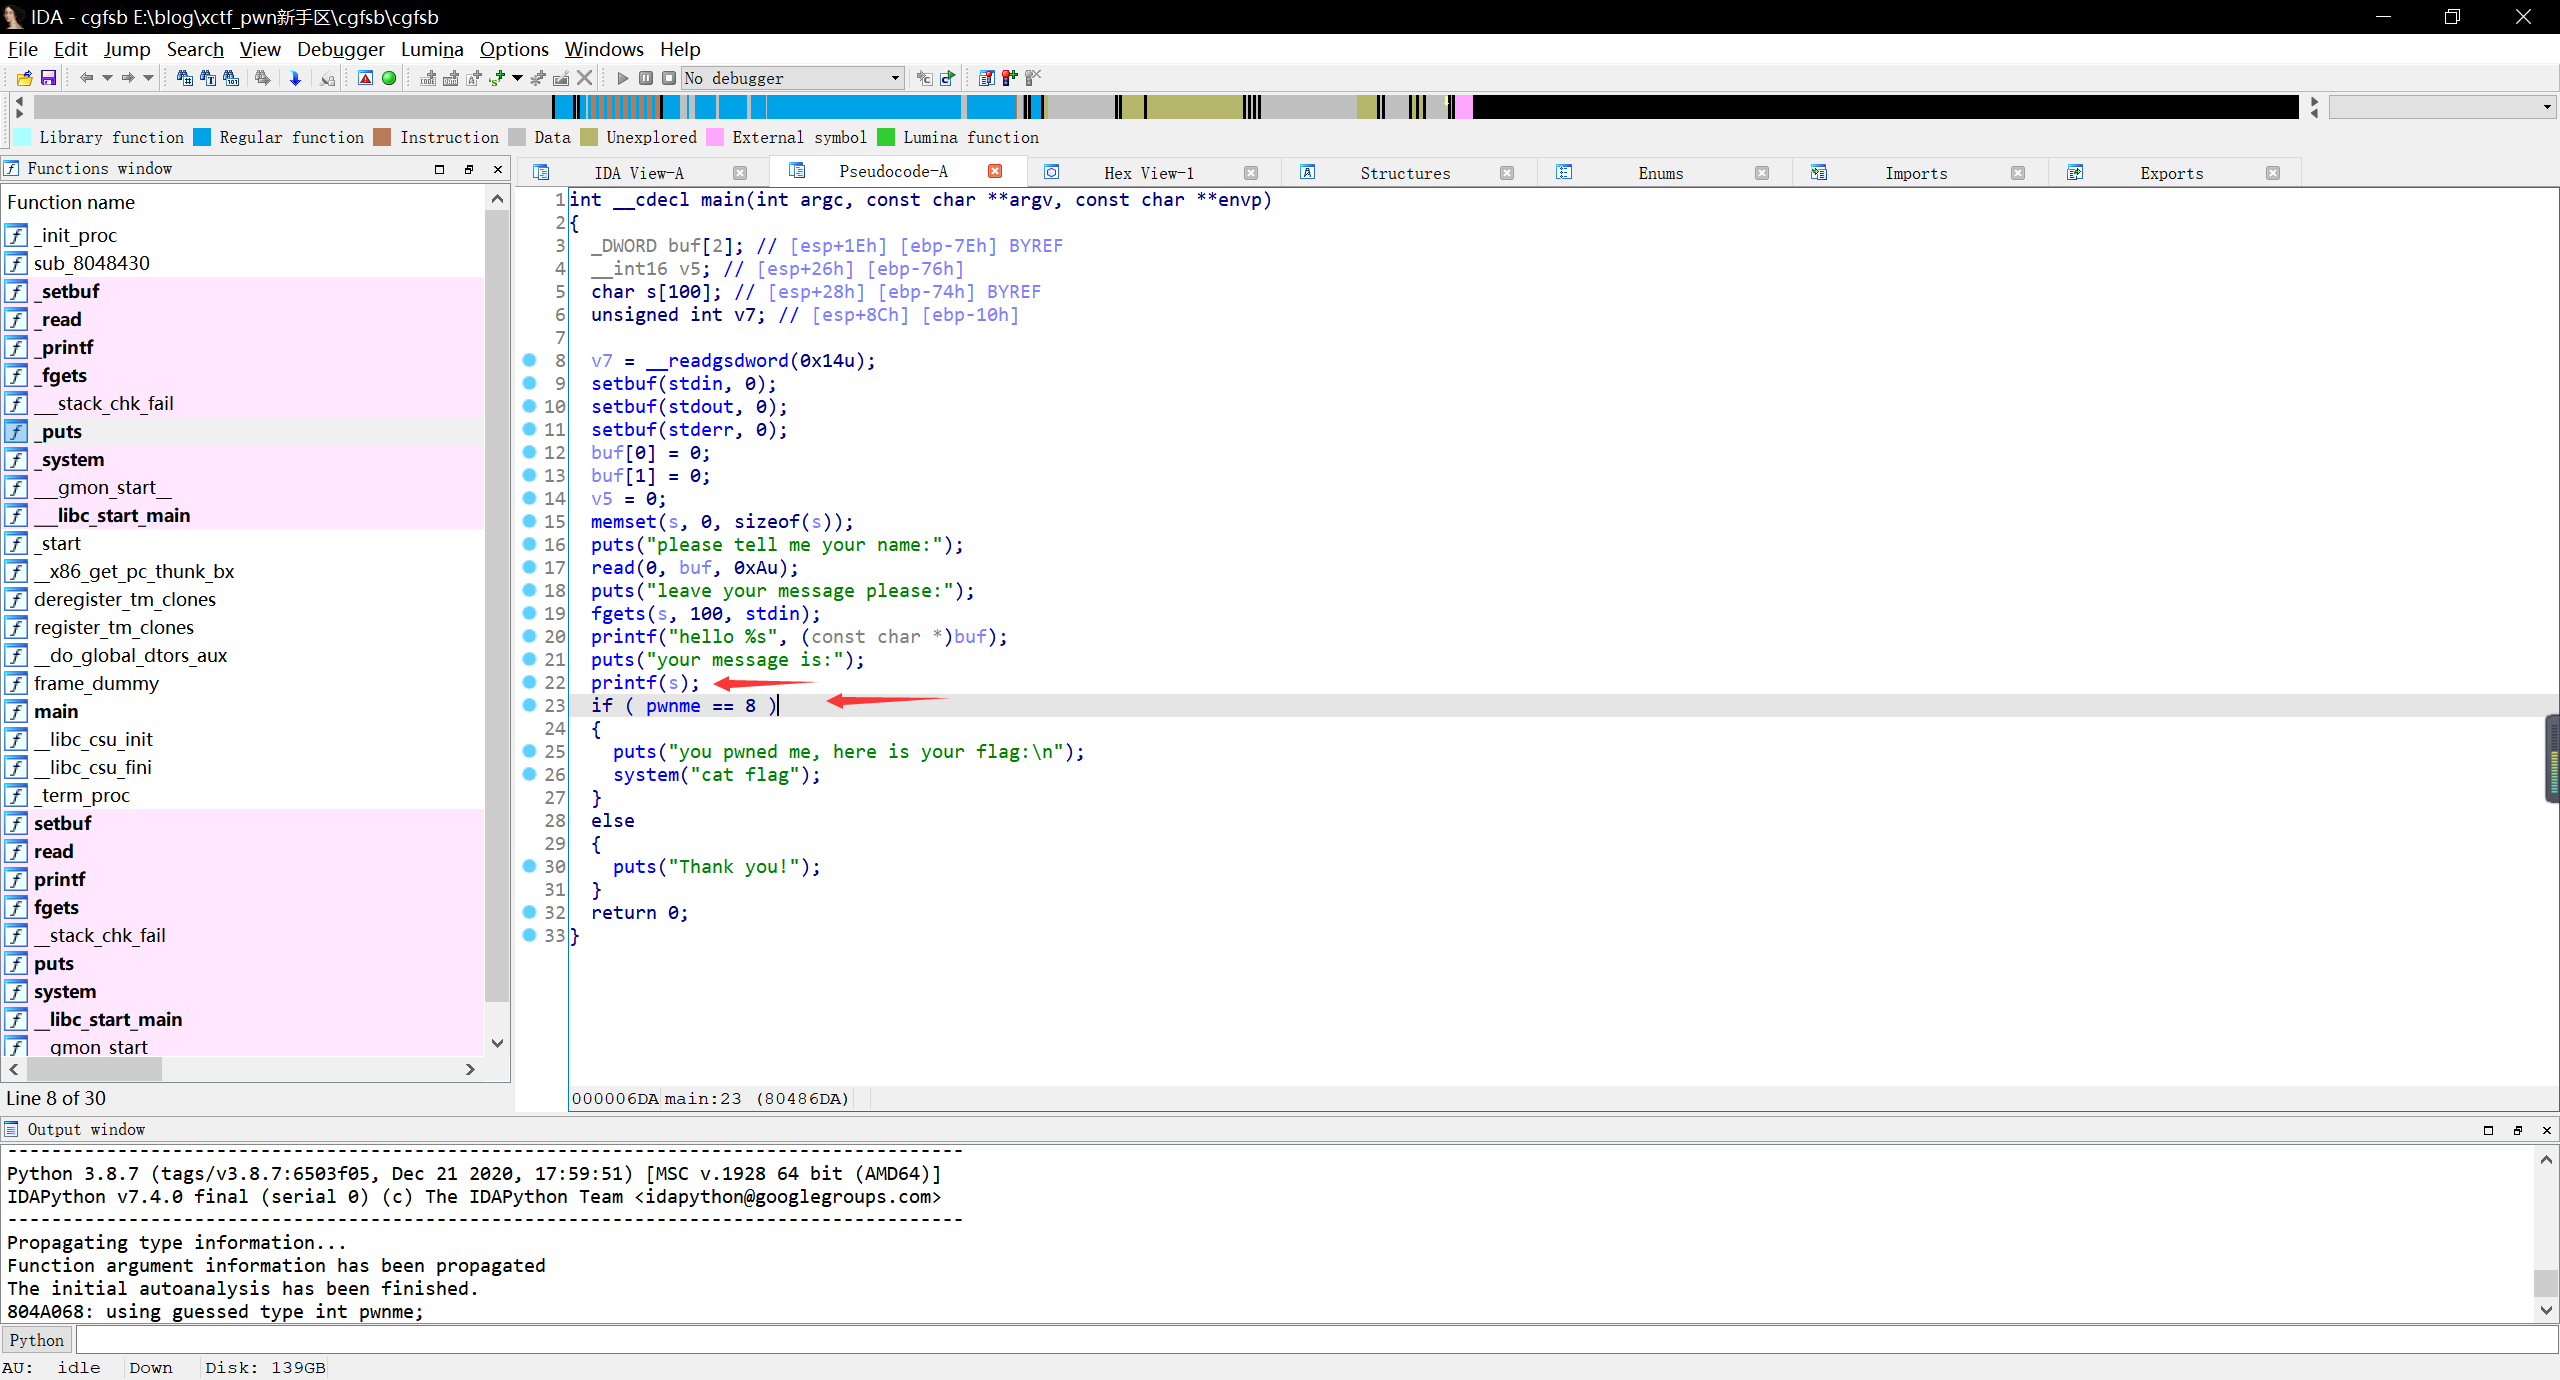Open dropdown right of navigation band
The image size is (2560, 1380).
point(2545,107)
